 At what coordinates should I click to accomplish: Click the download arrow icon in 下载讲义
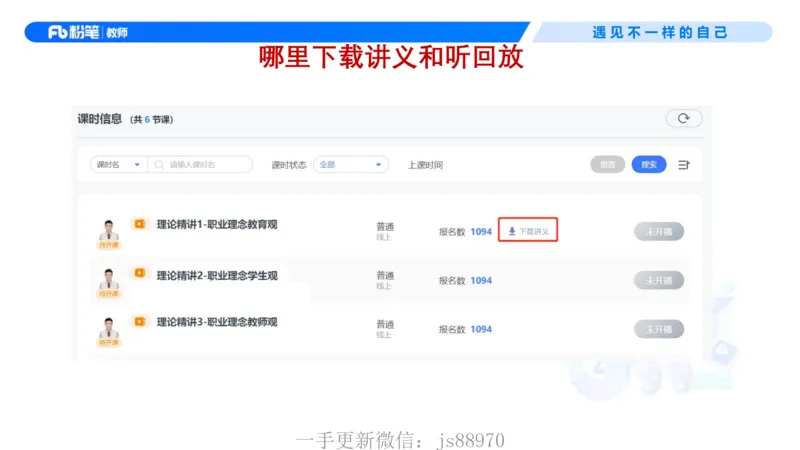(512, 231)
